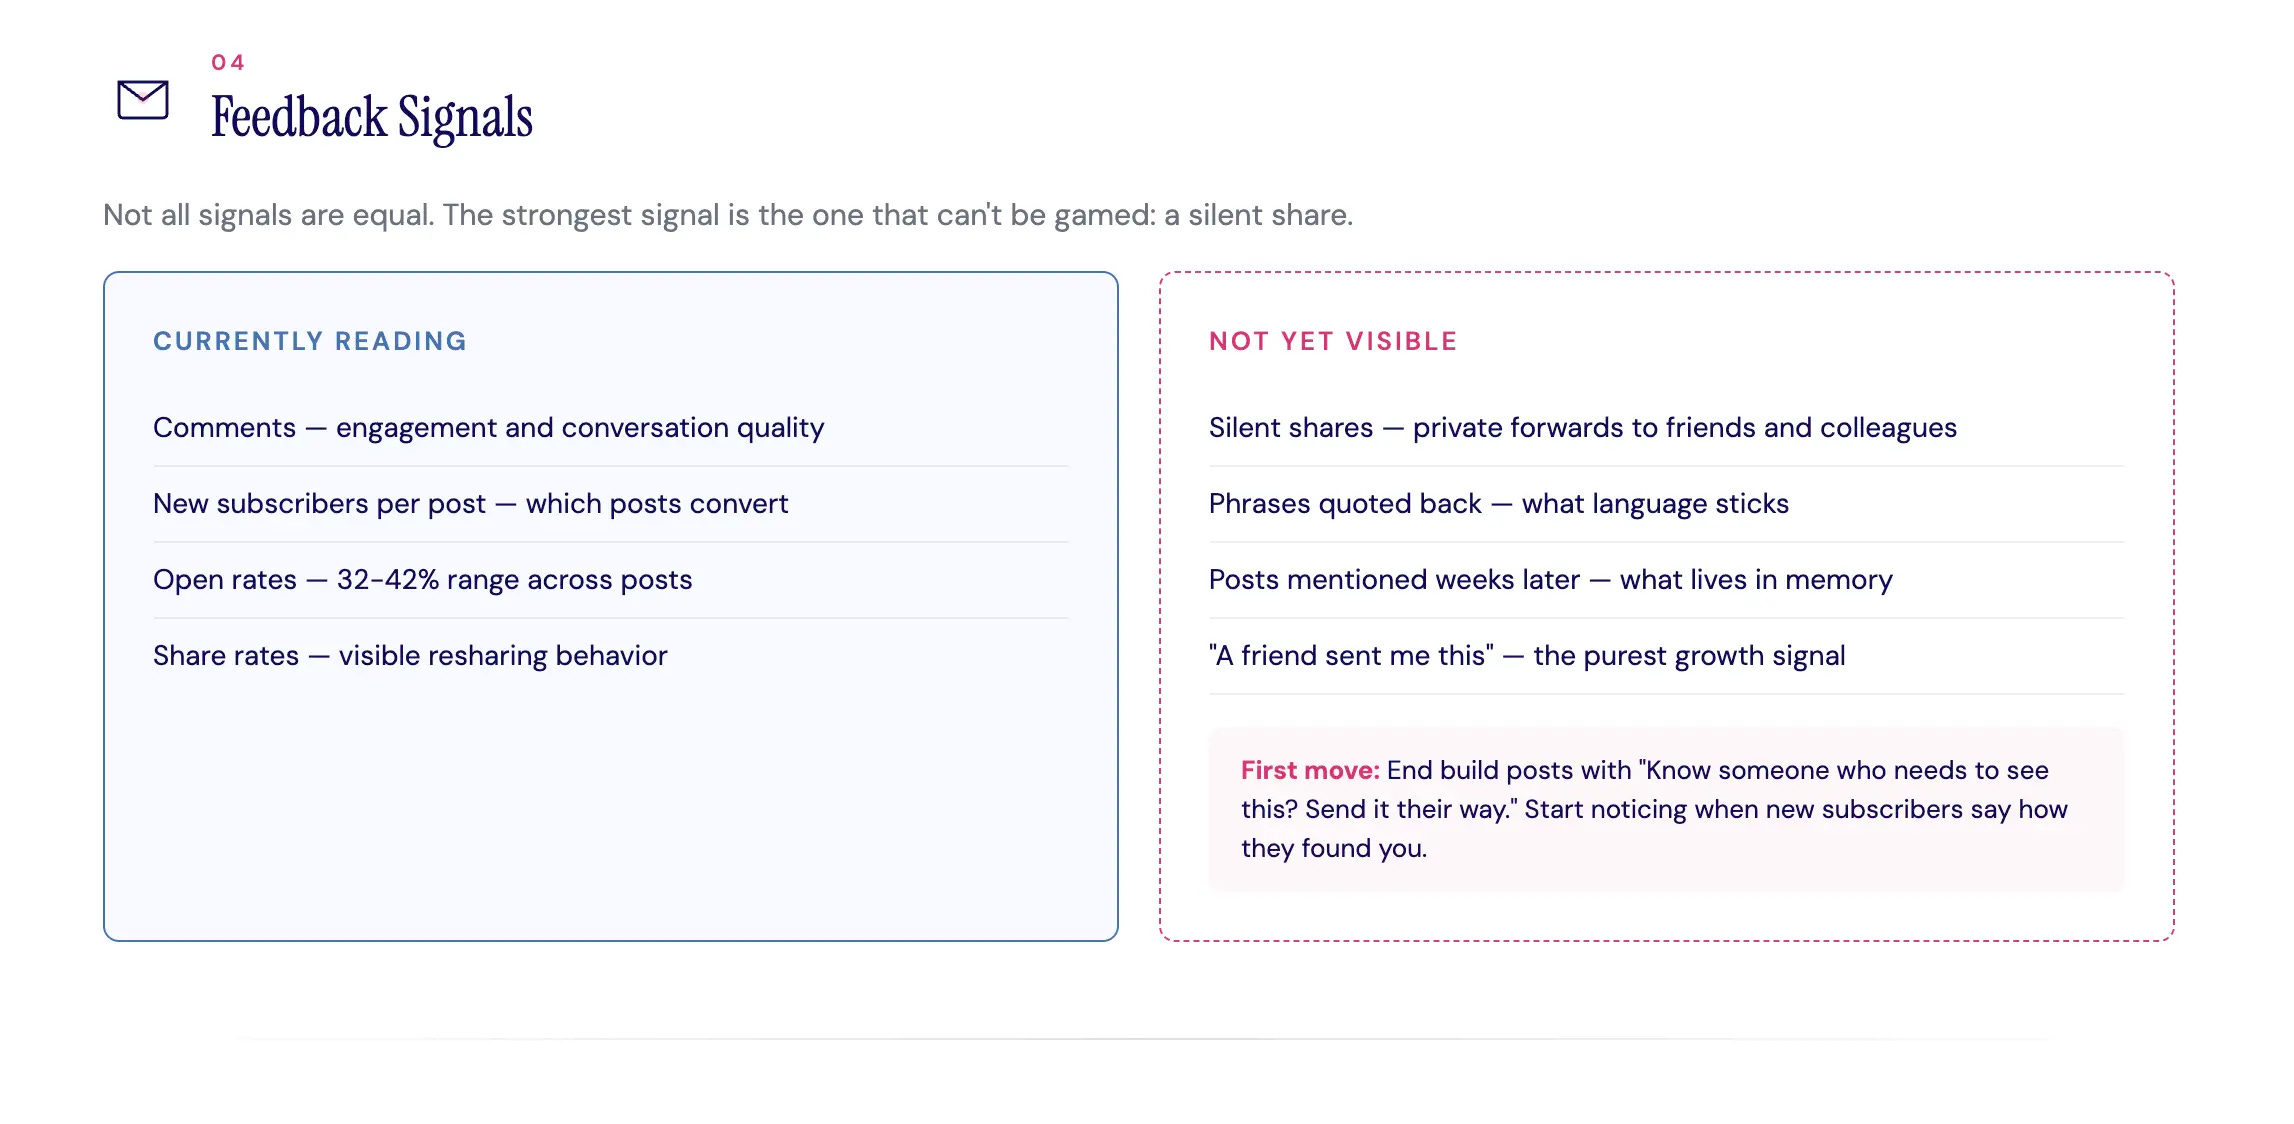Click the First move callout box
The image size is (2294, 1124).
(x=1666, y=809)
